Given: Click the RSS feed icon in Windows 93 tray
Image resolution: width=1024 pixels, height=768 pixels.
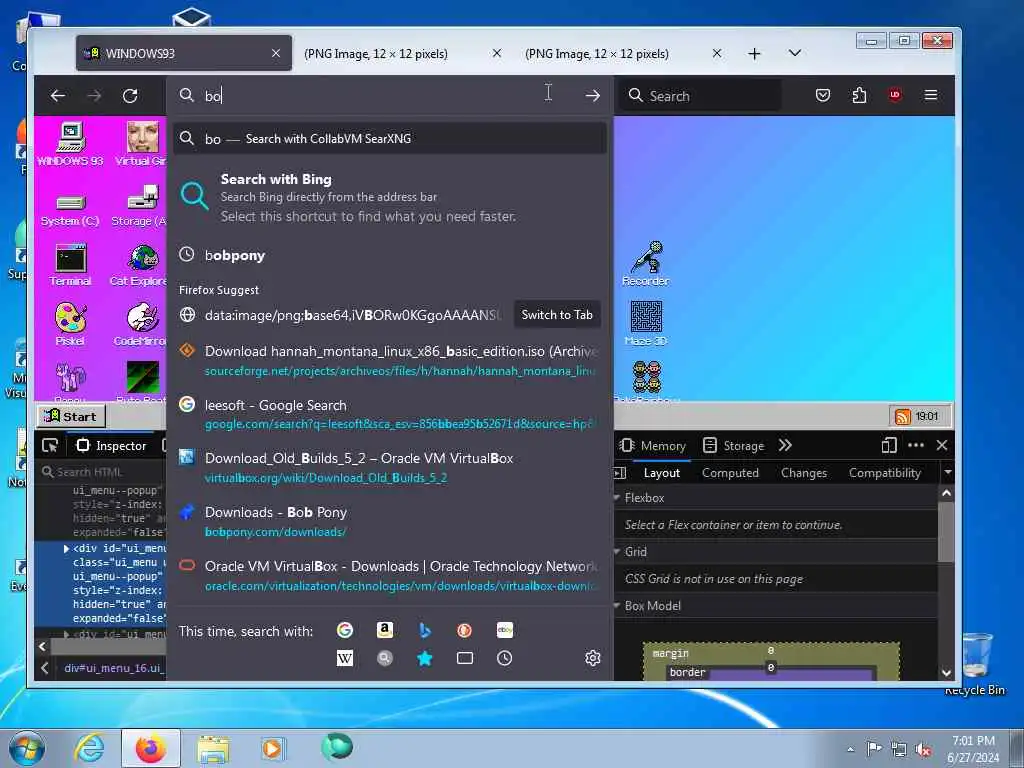Looking at the screenshot, I should click(903, 417).
